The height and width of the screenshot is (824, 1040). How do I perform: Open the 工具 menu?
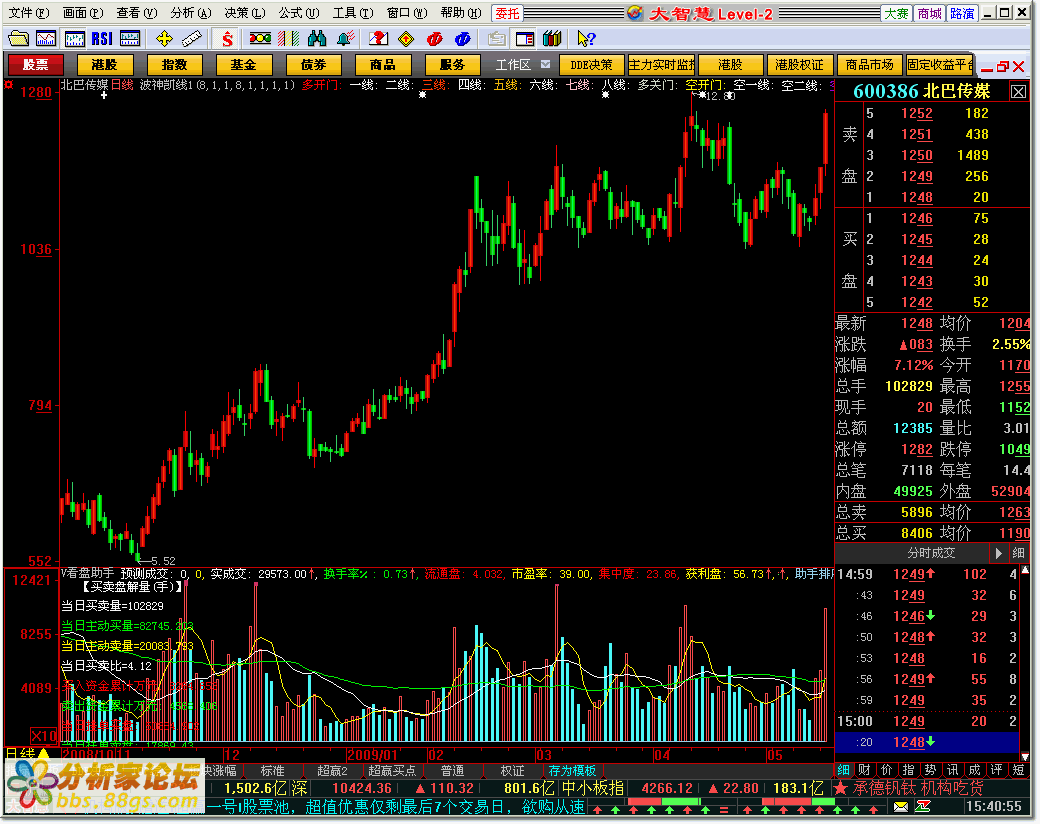coord(353,13)
